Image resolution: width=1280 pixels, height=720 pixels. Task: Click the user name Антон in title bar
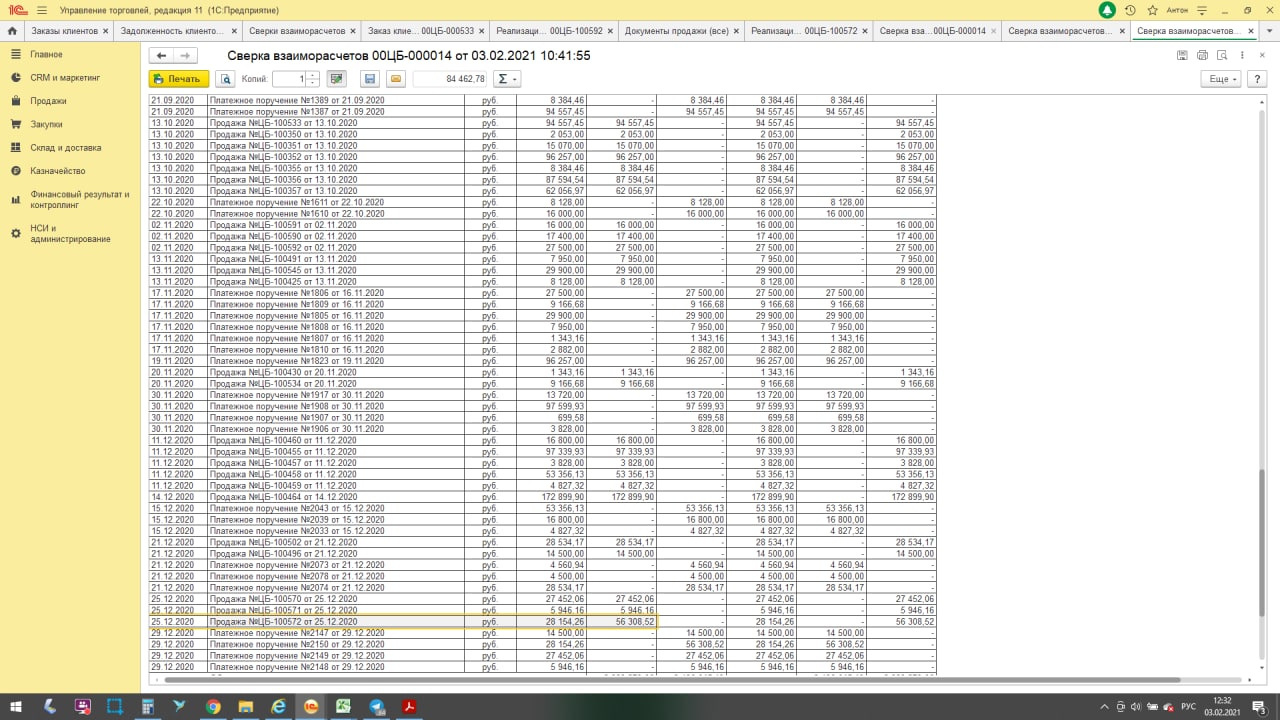point(1176,10)
